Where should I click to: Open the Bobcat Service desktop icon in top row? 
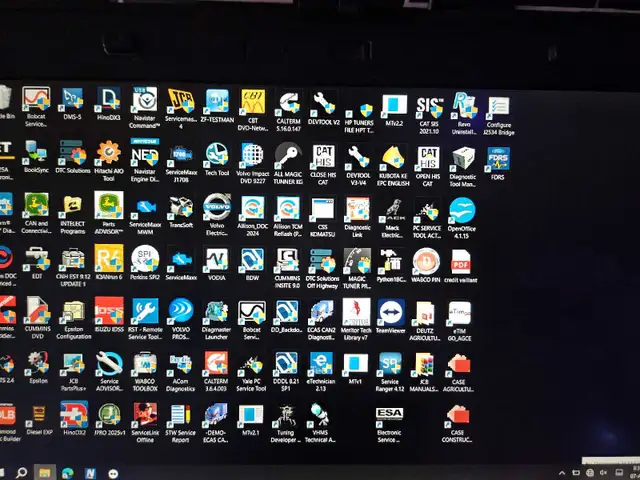point(36,99)
